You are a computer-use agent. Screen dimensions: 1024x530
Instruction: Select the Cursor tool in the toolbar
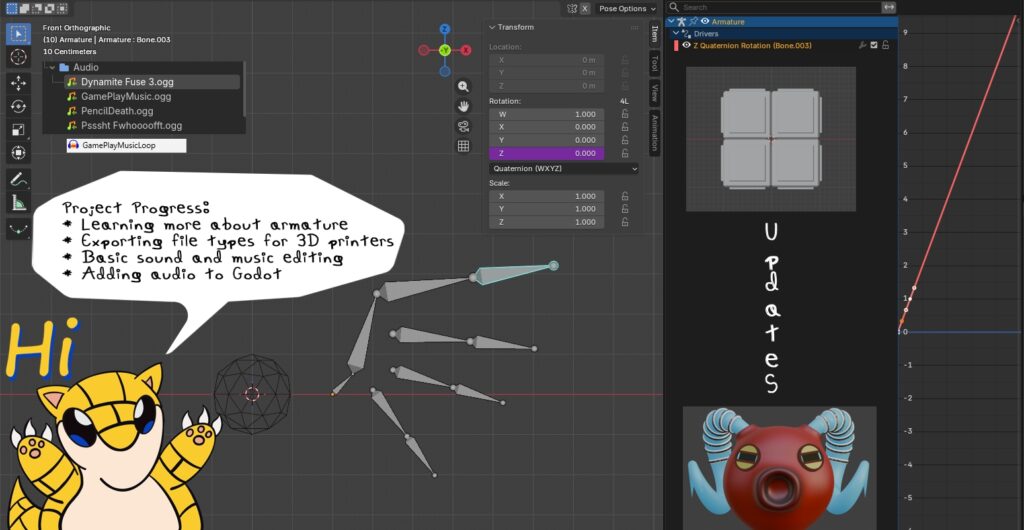(18, 57)
